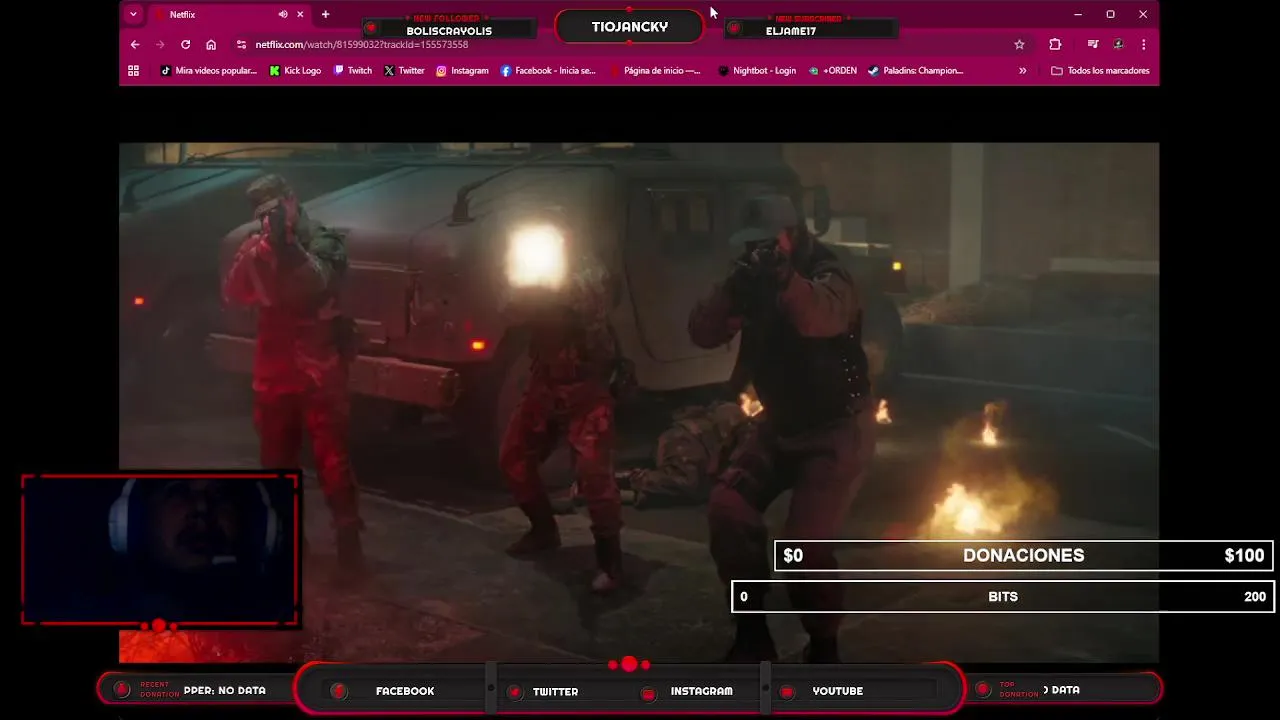
Task: Click the Steam icon for Paladins
Action: point(873,71)
